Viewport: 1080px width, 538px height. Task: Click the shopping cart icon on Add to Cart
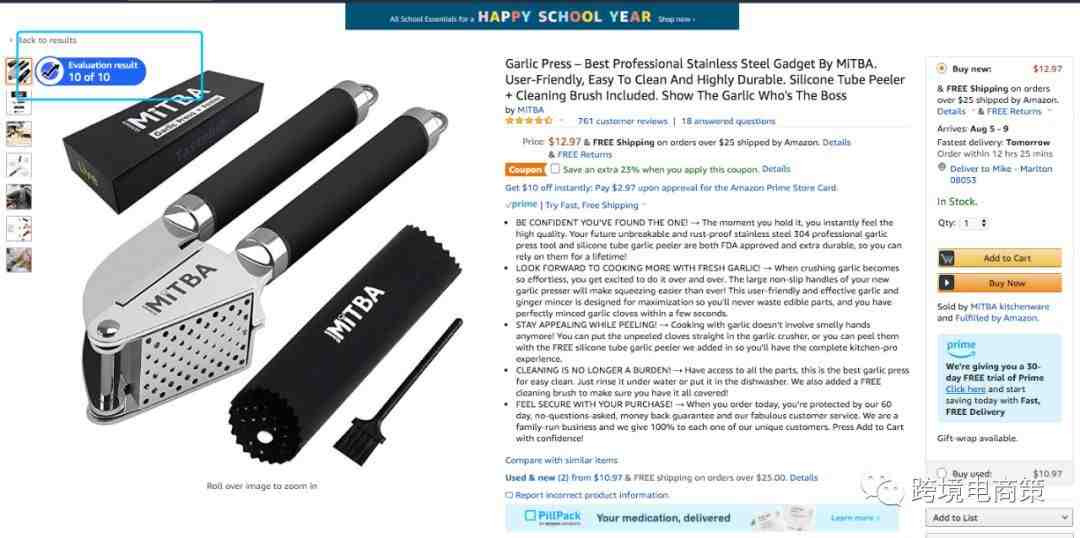click(948, 258)
